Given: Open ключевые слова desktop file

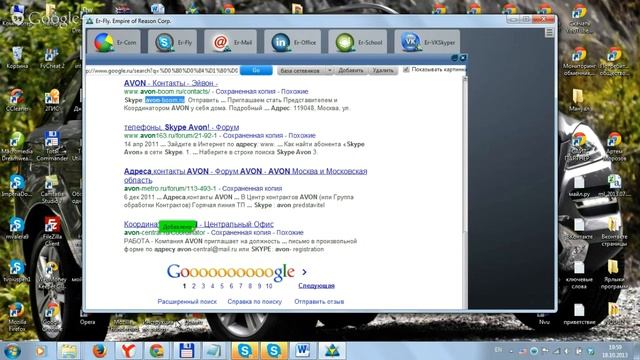Looking at the screenshot, I should (x=579, y=276).
